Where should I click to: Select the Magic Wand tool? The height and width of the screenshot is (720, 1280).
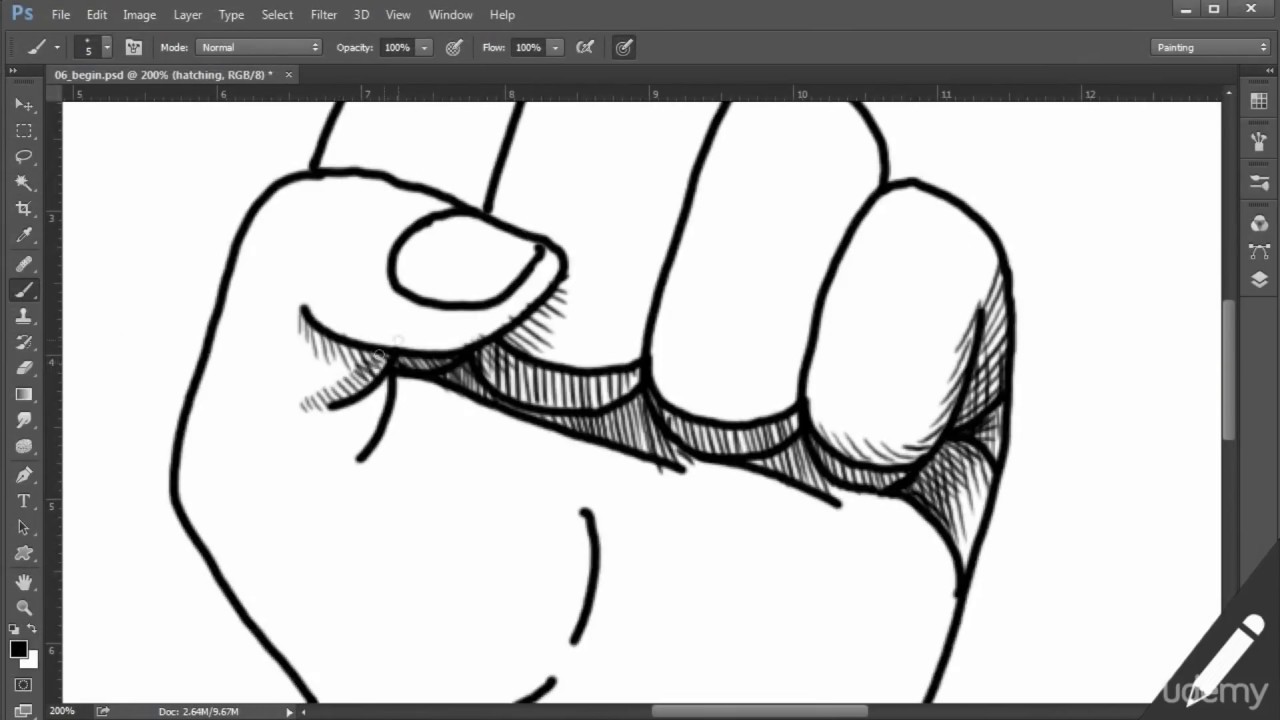coord(24,183)
